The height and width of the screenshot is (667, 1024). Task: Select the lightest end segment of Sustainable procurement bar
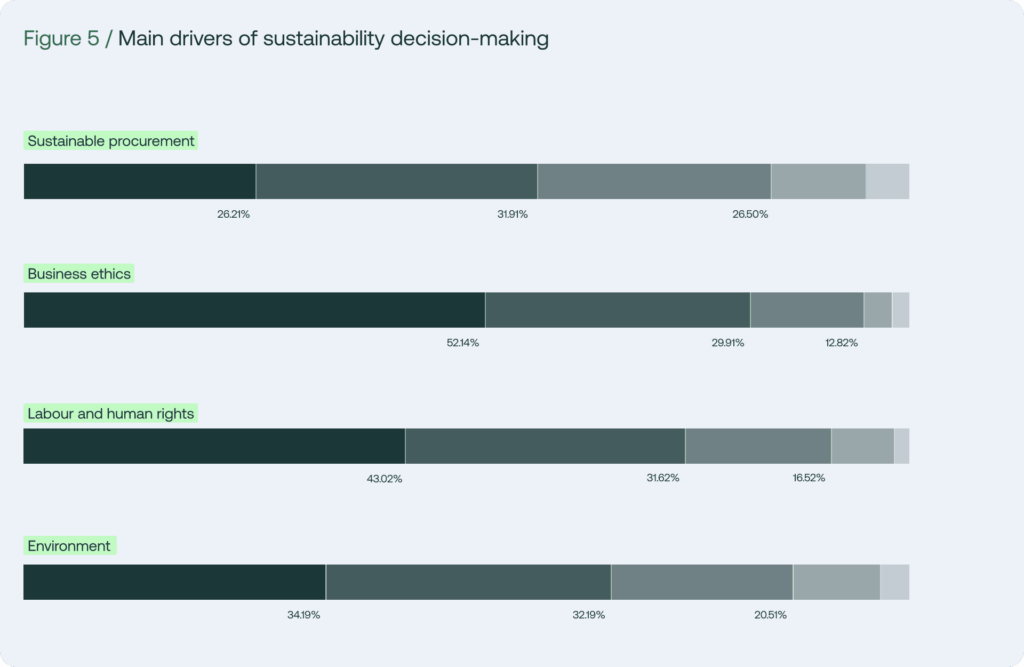click(x=888, y=182)
